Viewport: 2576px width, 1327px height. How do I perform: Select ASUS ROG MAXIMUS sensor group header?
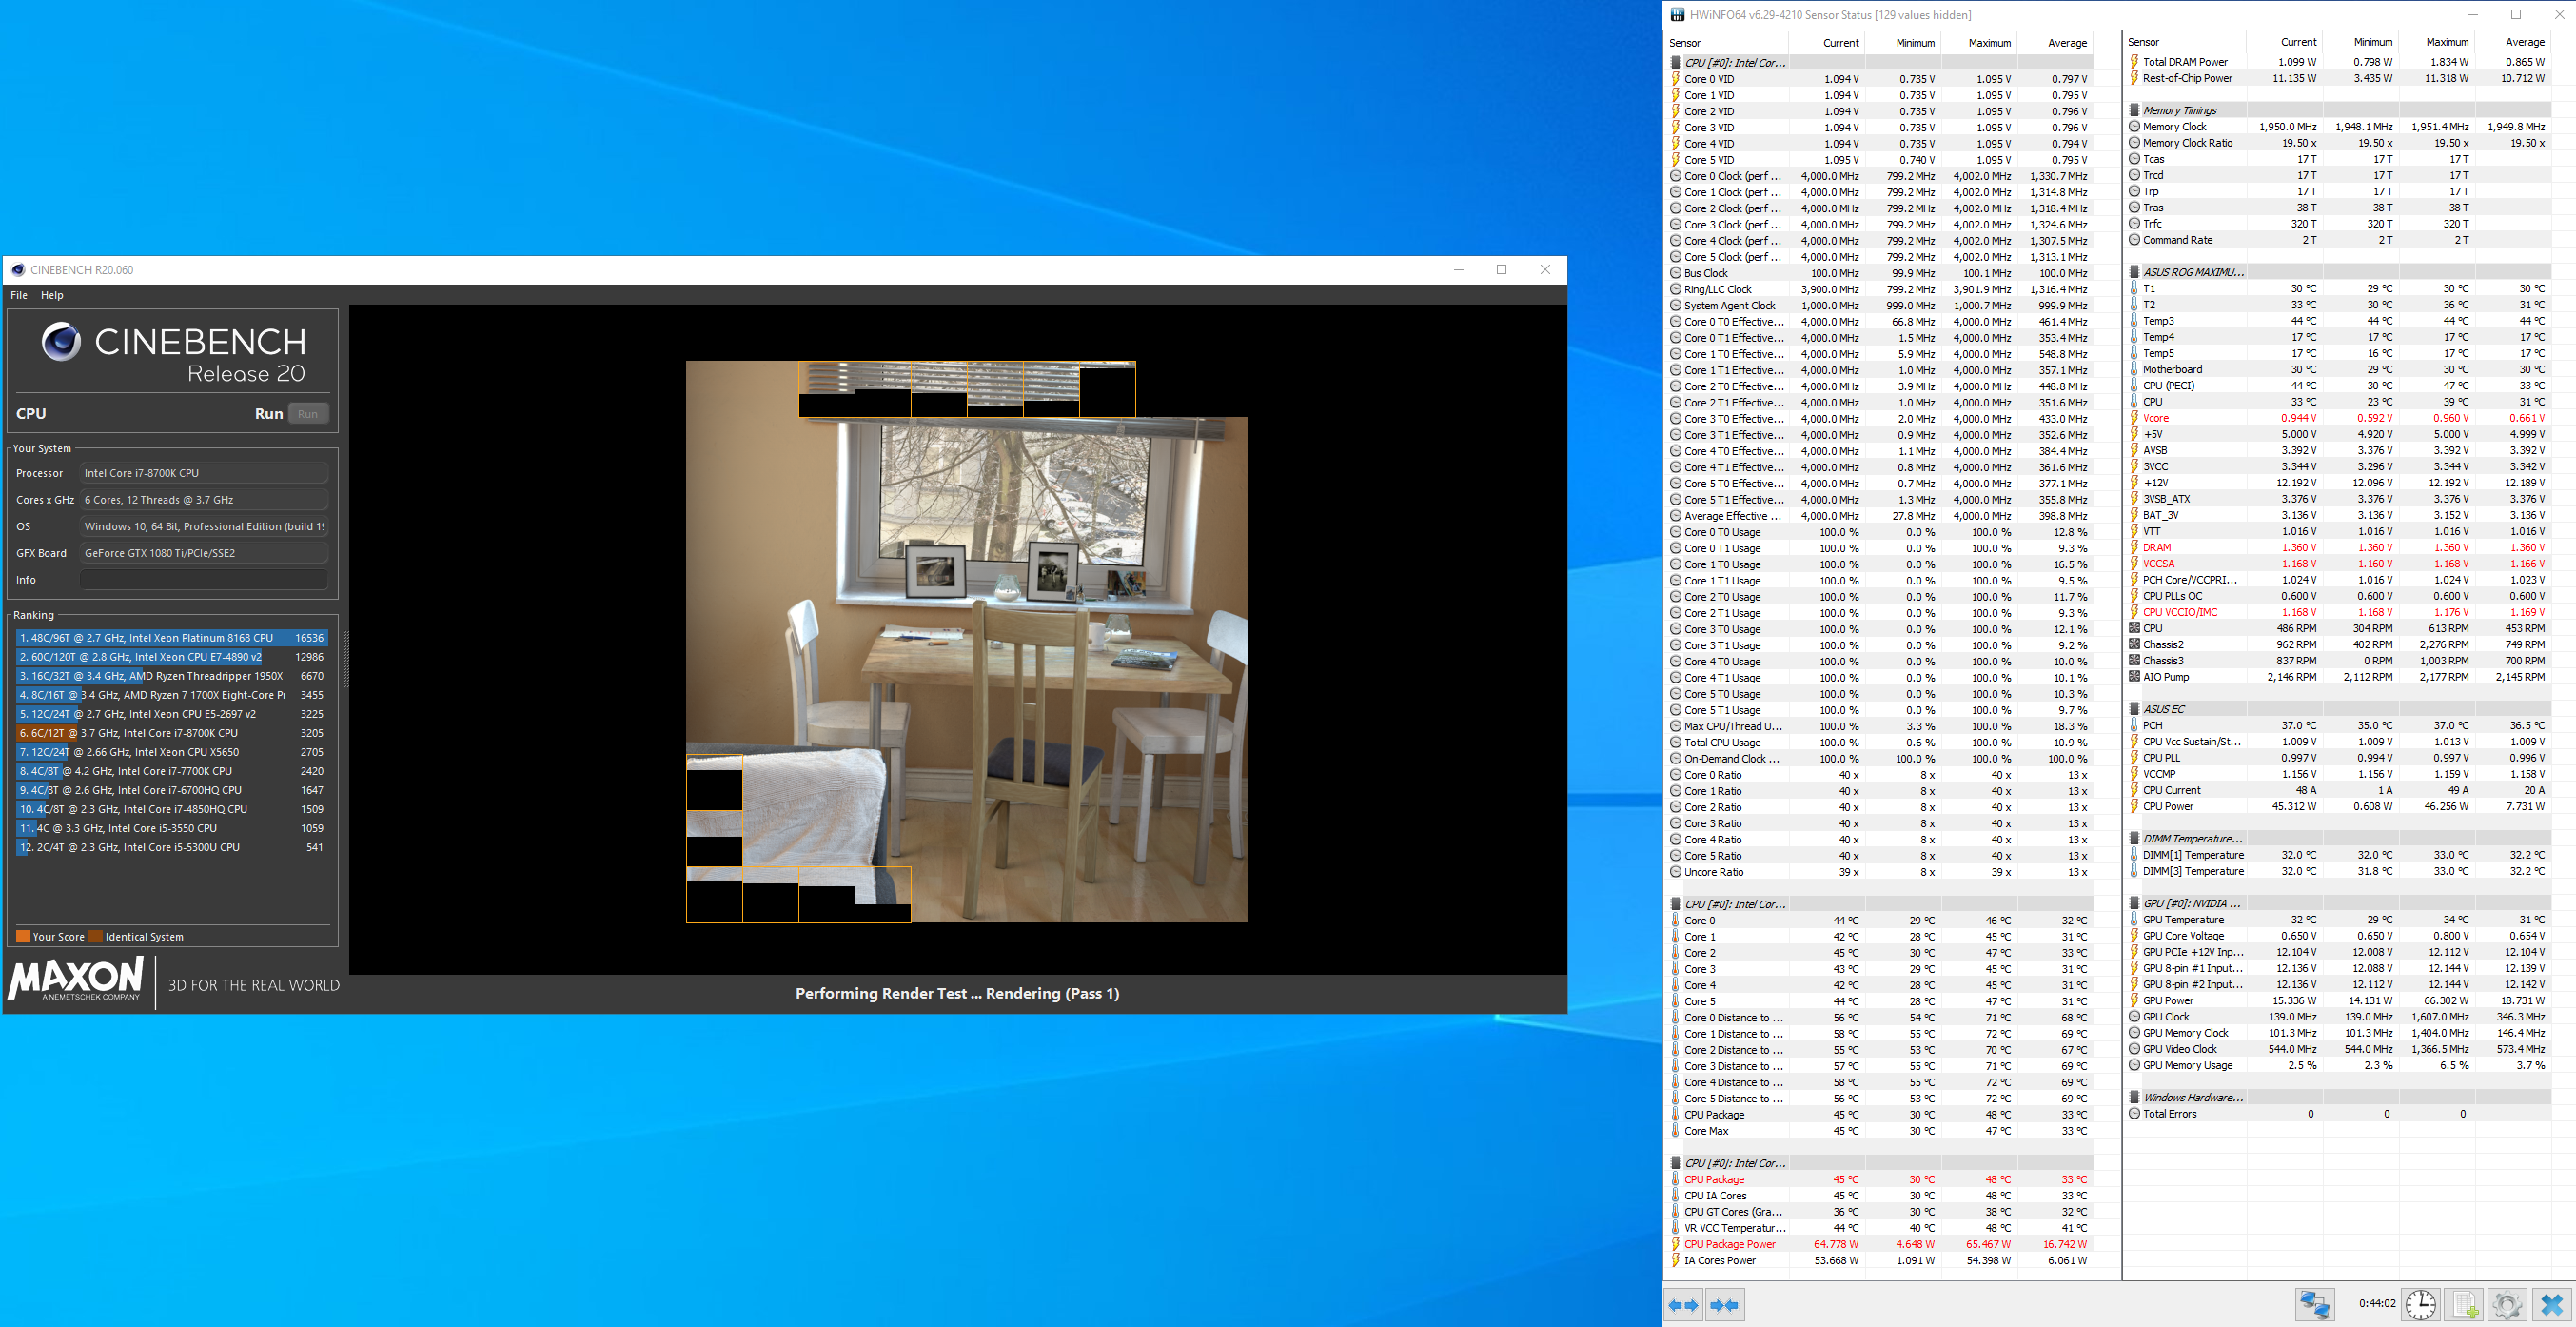(x=2192, y=272)
